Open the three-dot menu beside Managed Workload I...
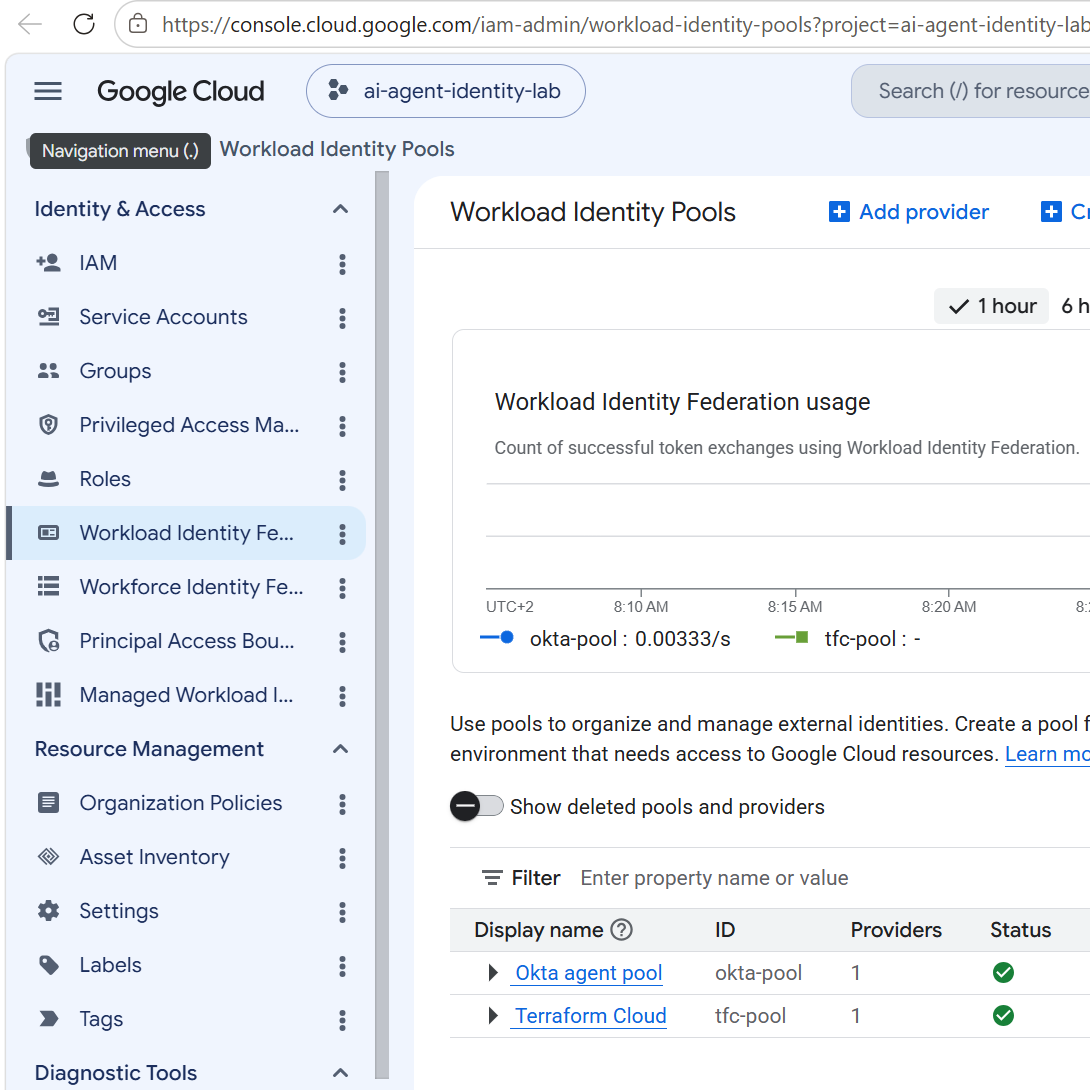The width and height of the screenshot is (1090, 1090). point(342,696)
